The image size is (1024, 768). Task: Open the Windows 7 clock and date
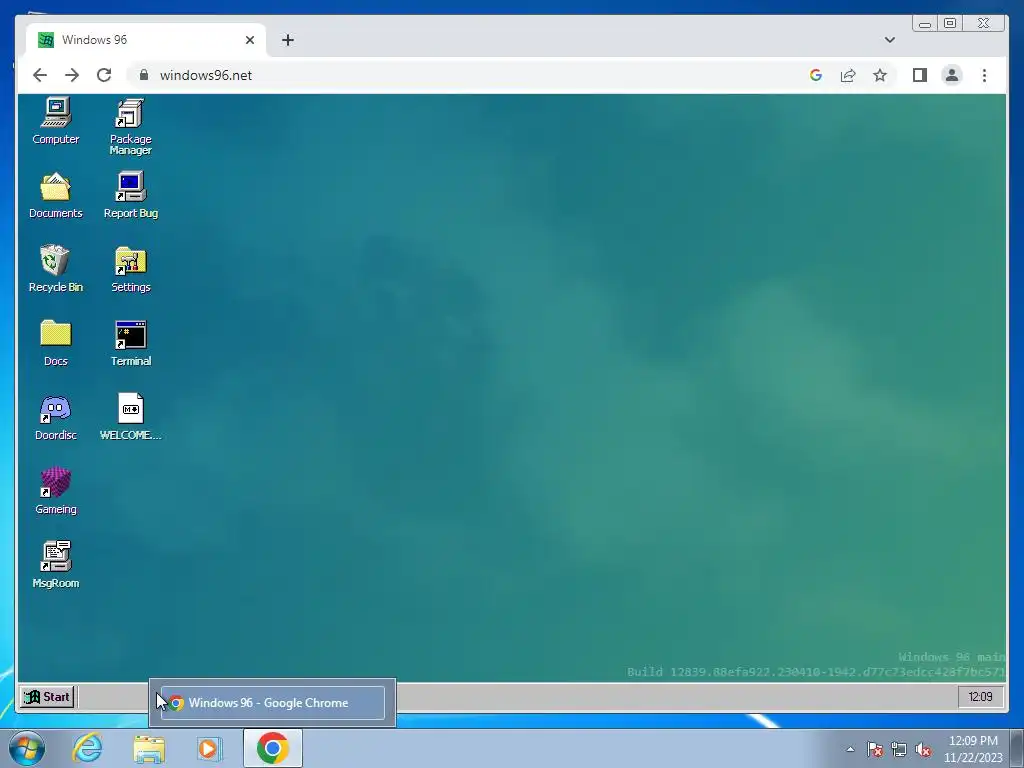click(973, 749)
